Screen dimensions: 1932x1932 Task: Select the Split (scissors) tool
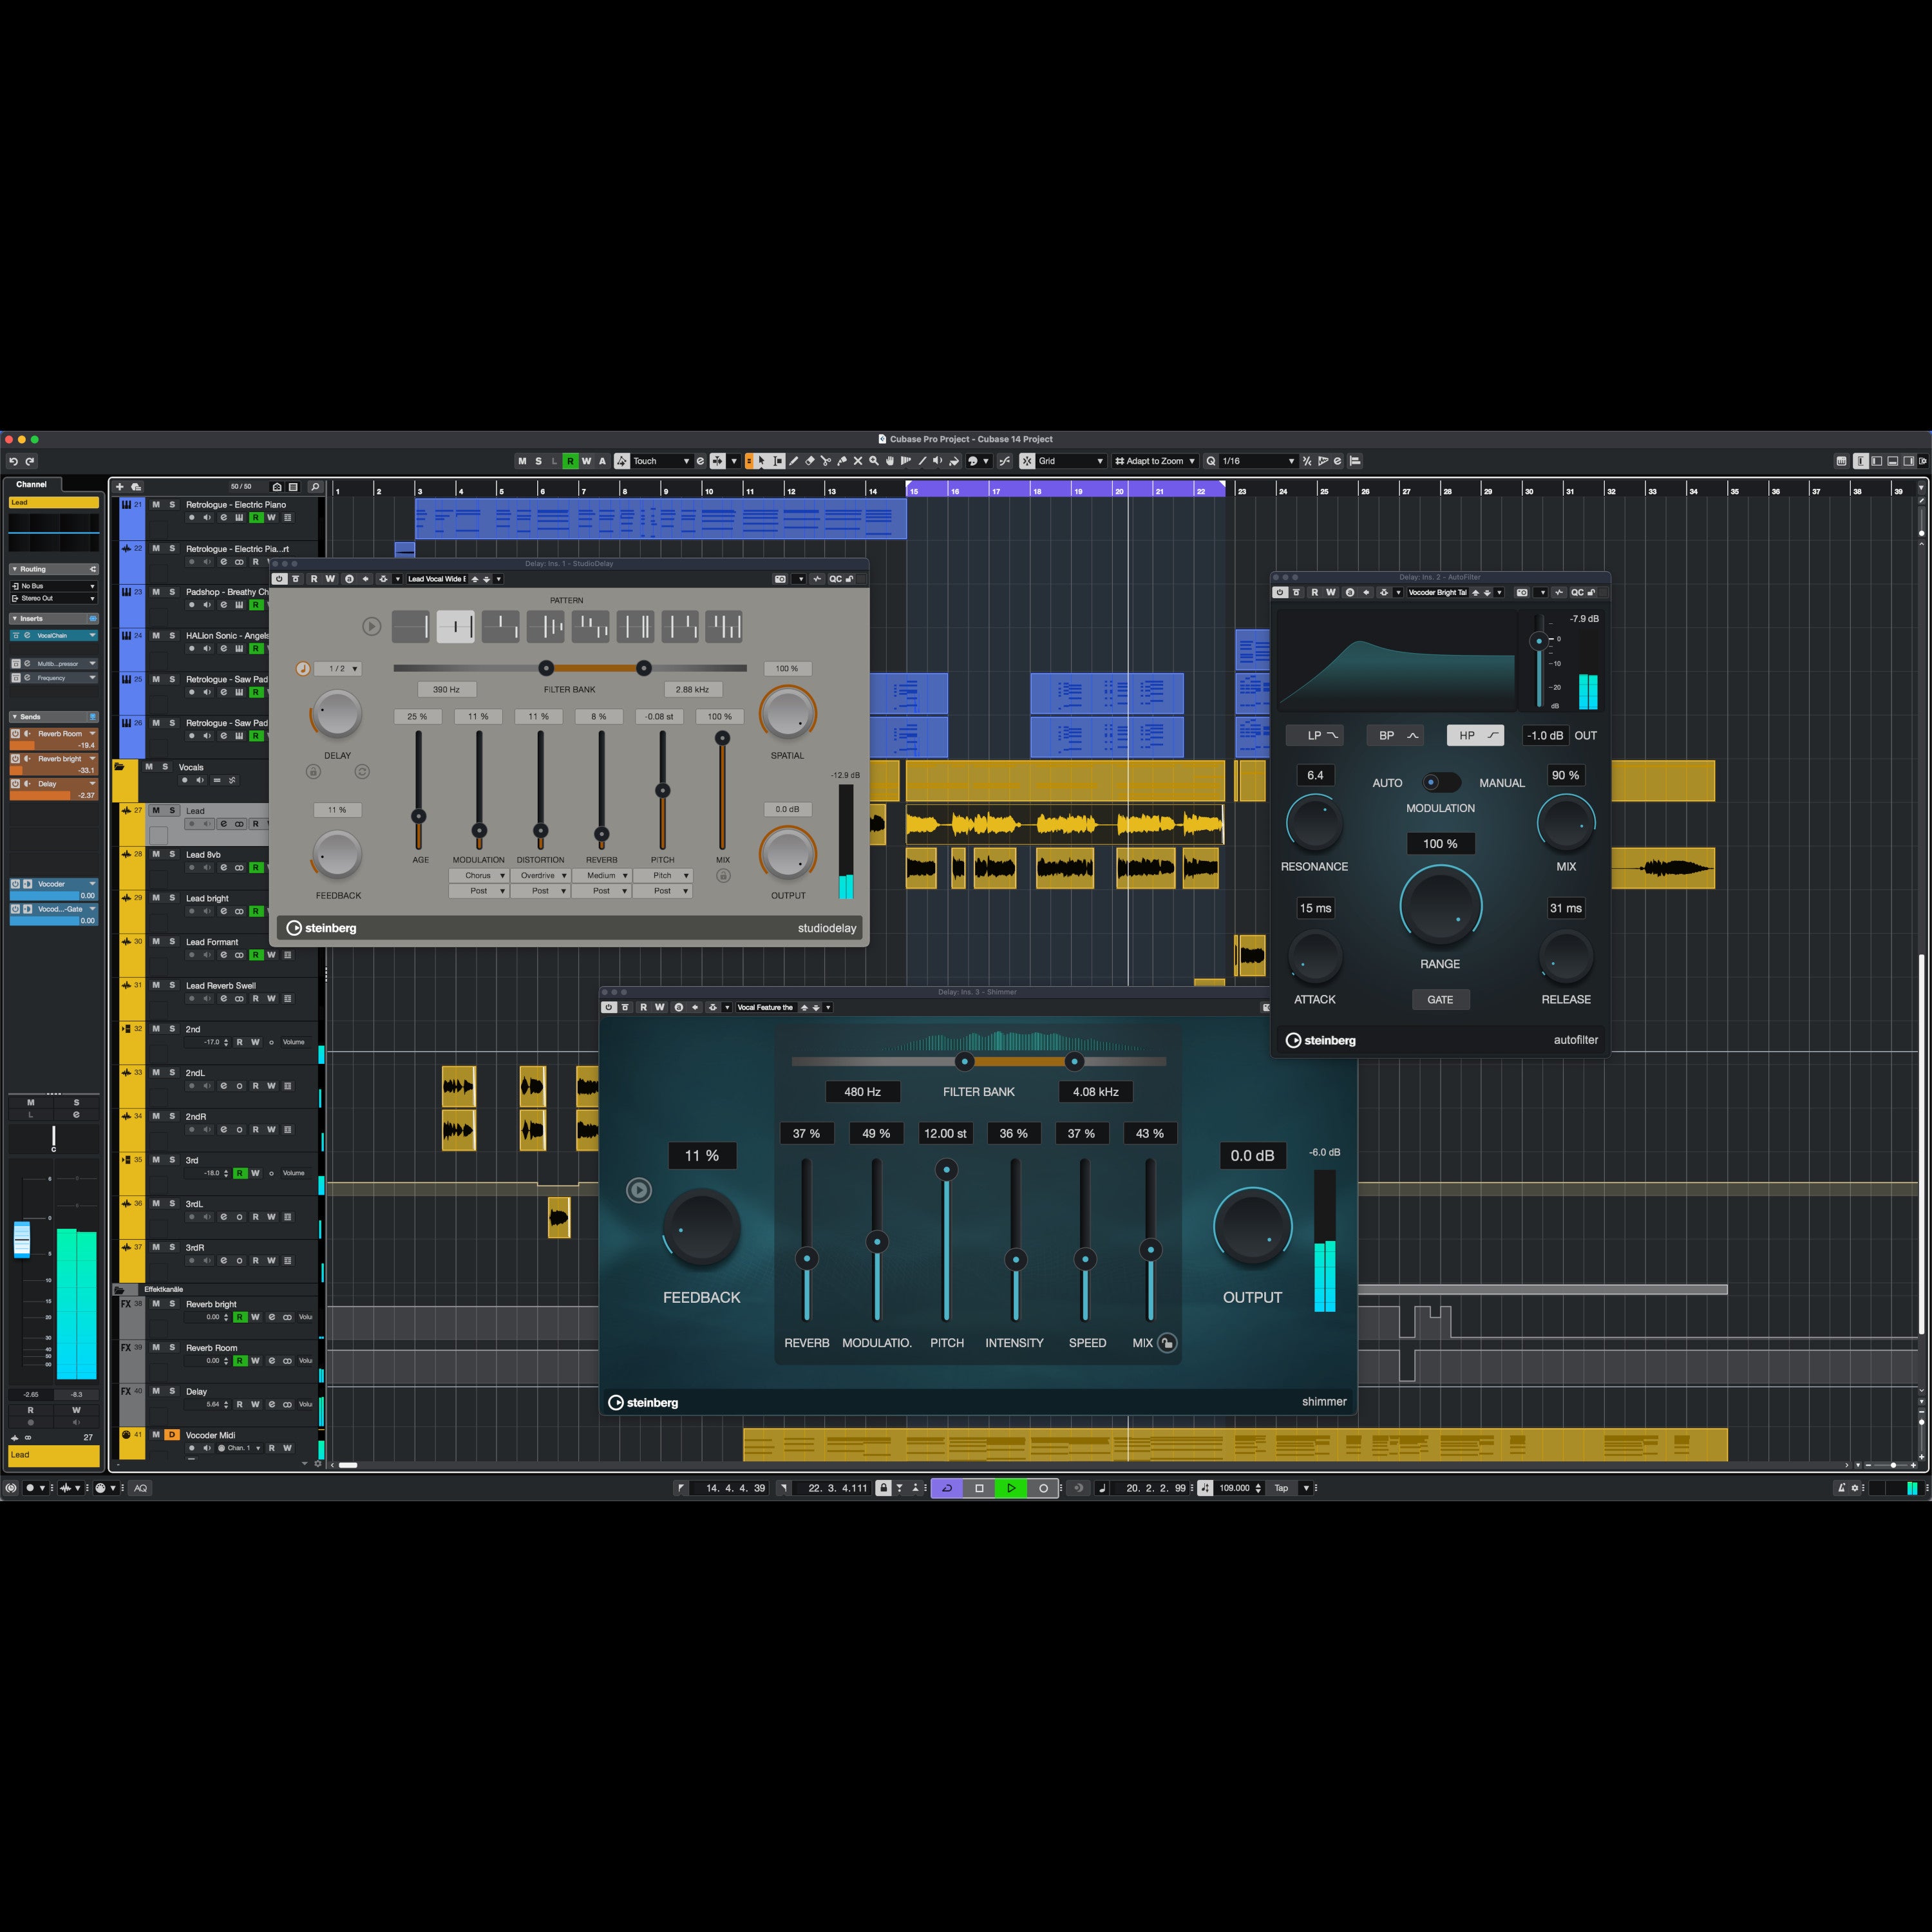point(826,461)
